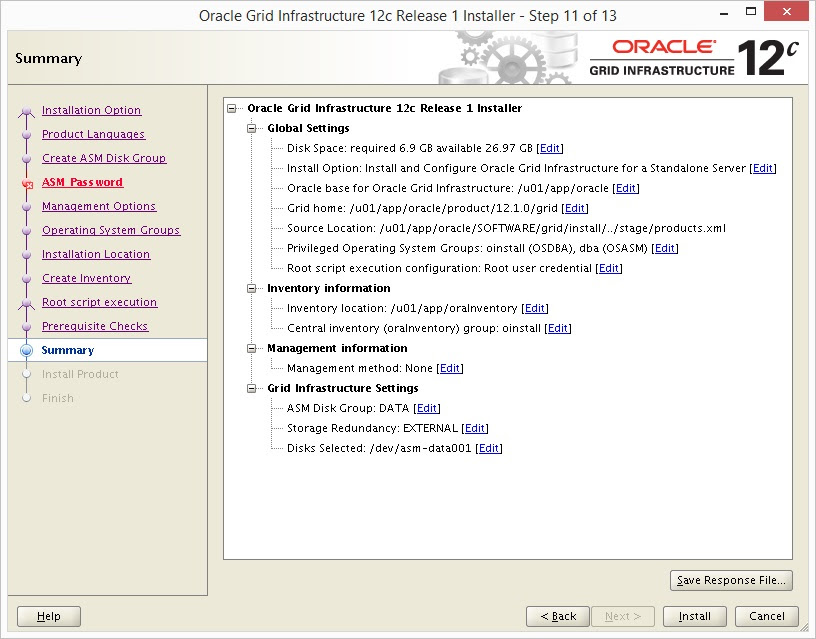Collapse the Management information section
The image size is (816, 639).
coord(251,348)
